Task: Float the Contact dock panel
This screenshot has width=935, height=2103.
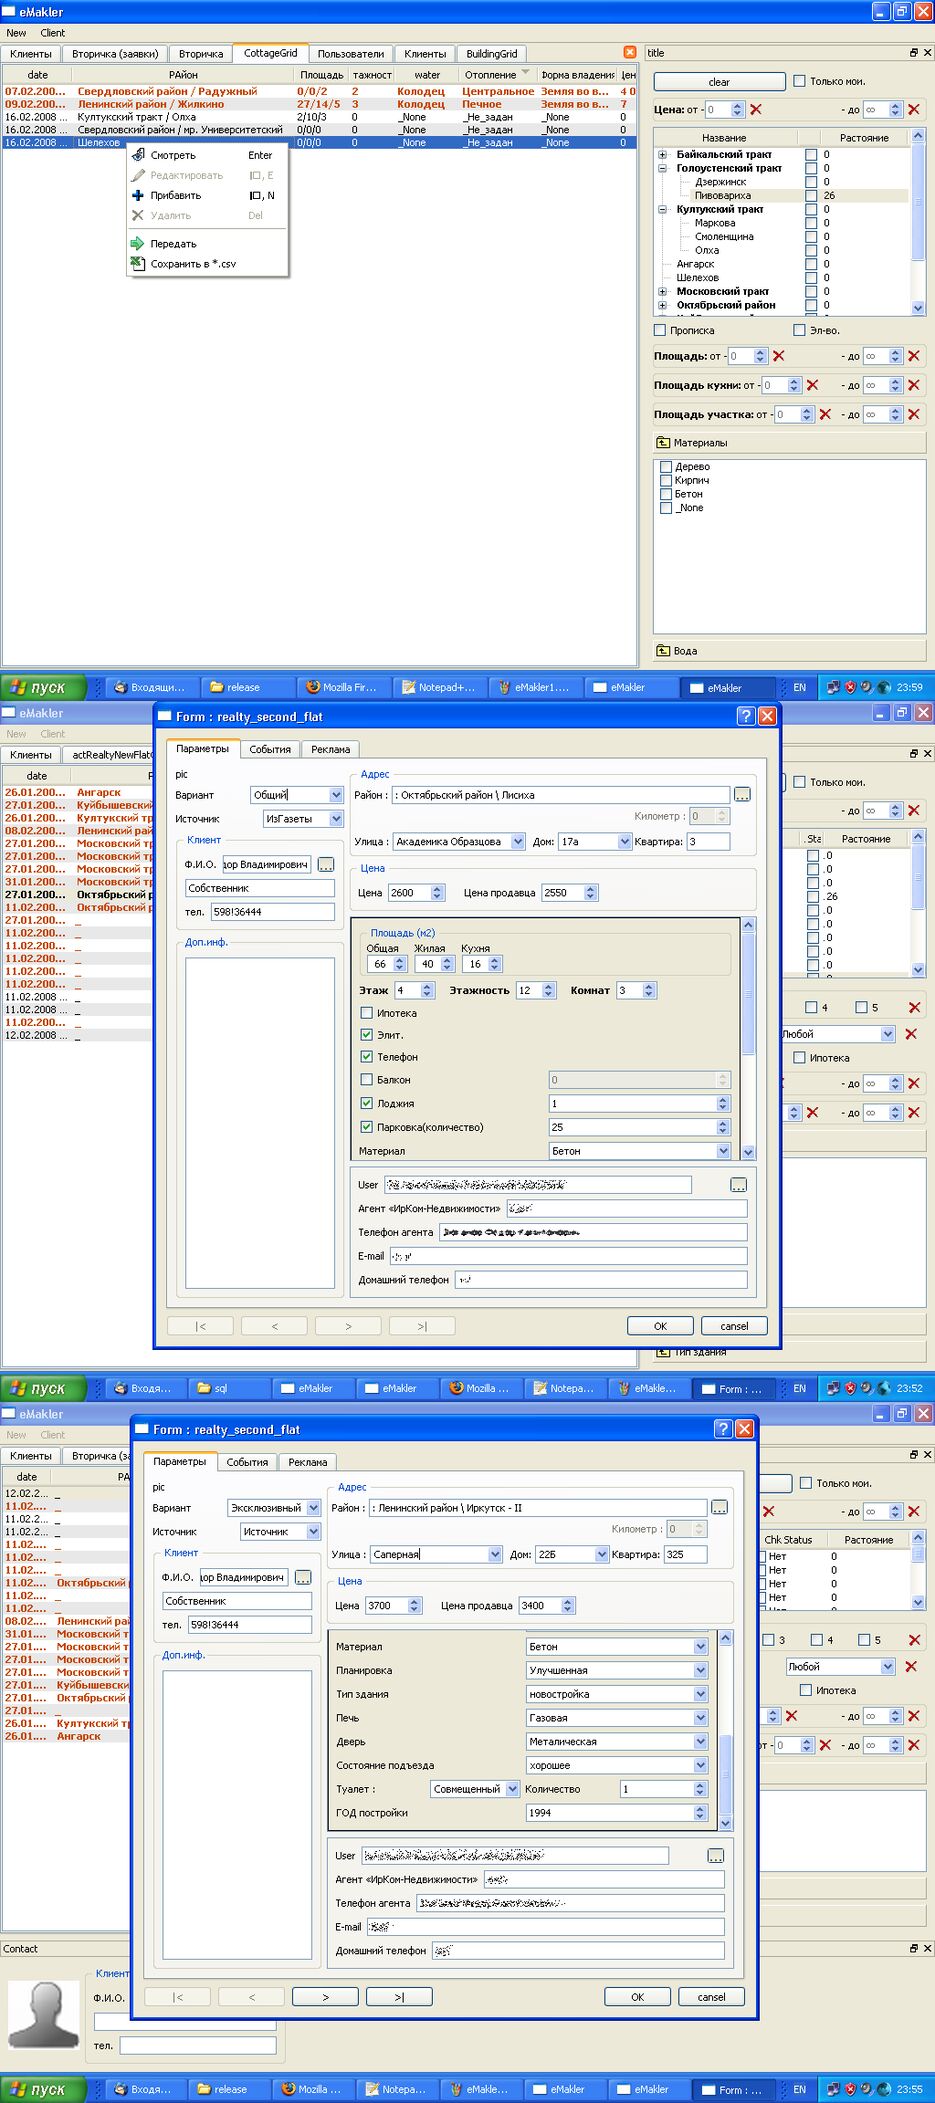Action: pyautogui.click(x=913, y=1948)
